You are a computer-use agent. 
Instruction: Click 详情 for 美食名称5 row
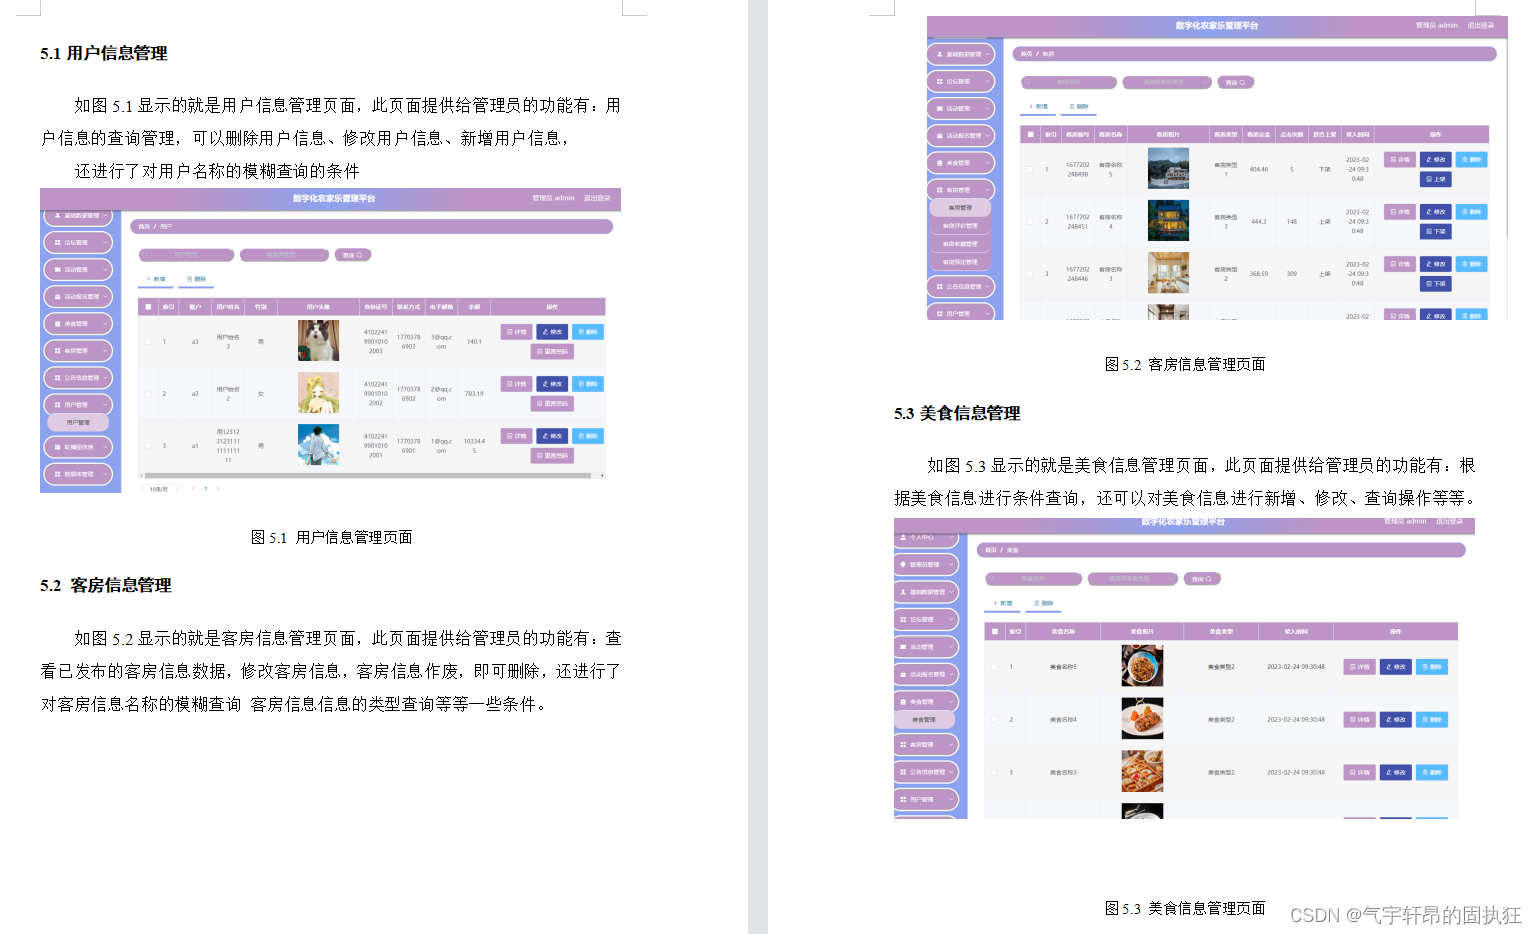1359,667
